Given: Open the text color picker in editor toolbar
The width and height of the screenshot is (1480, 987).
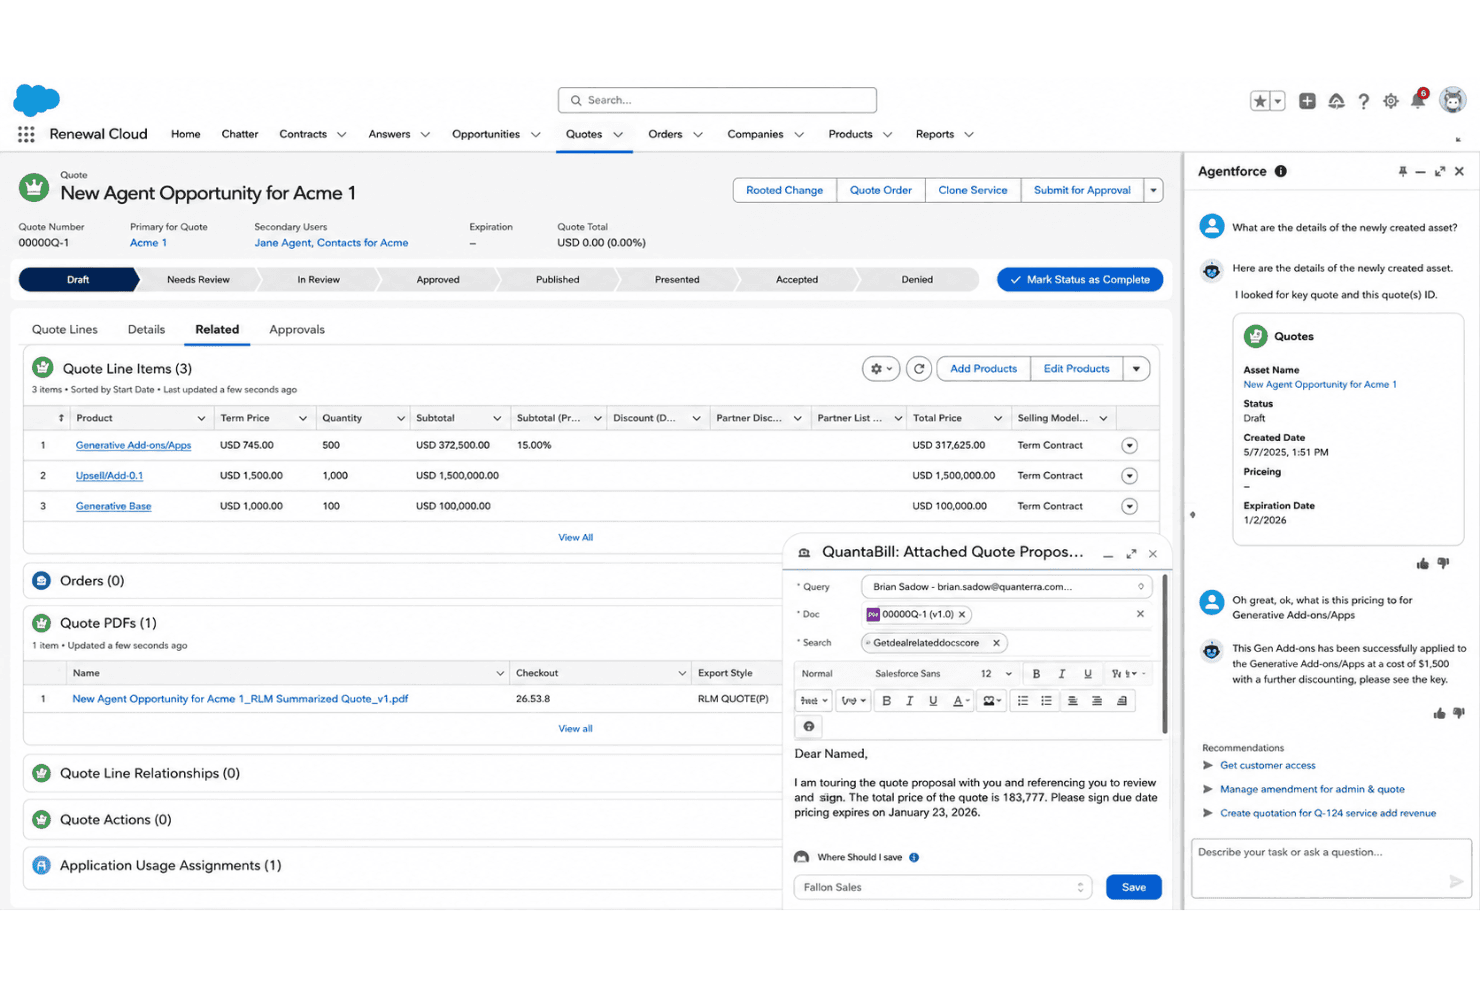Looking at the screenshot, I should (959, 701).
